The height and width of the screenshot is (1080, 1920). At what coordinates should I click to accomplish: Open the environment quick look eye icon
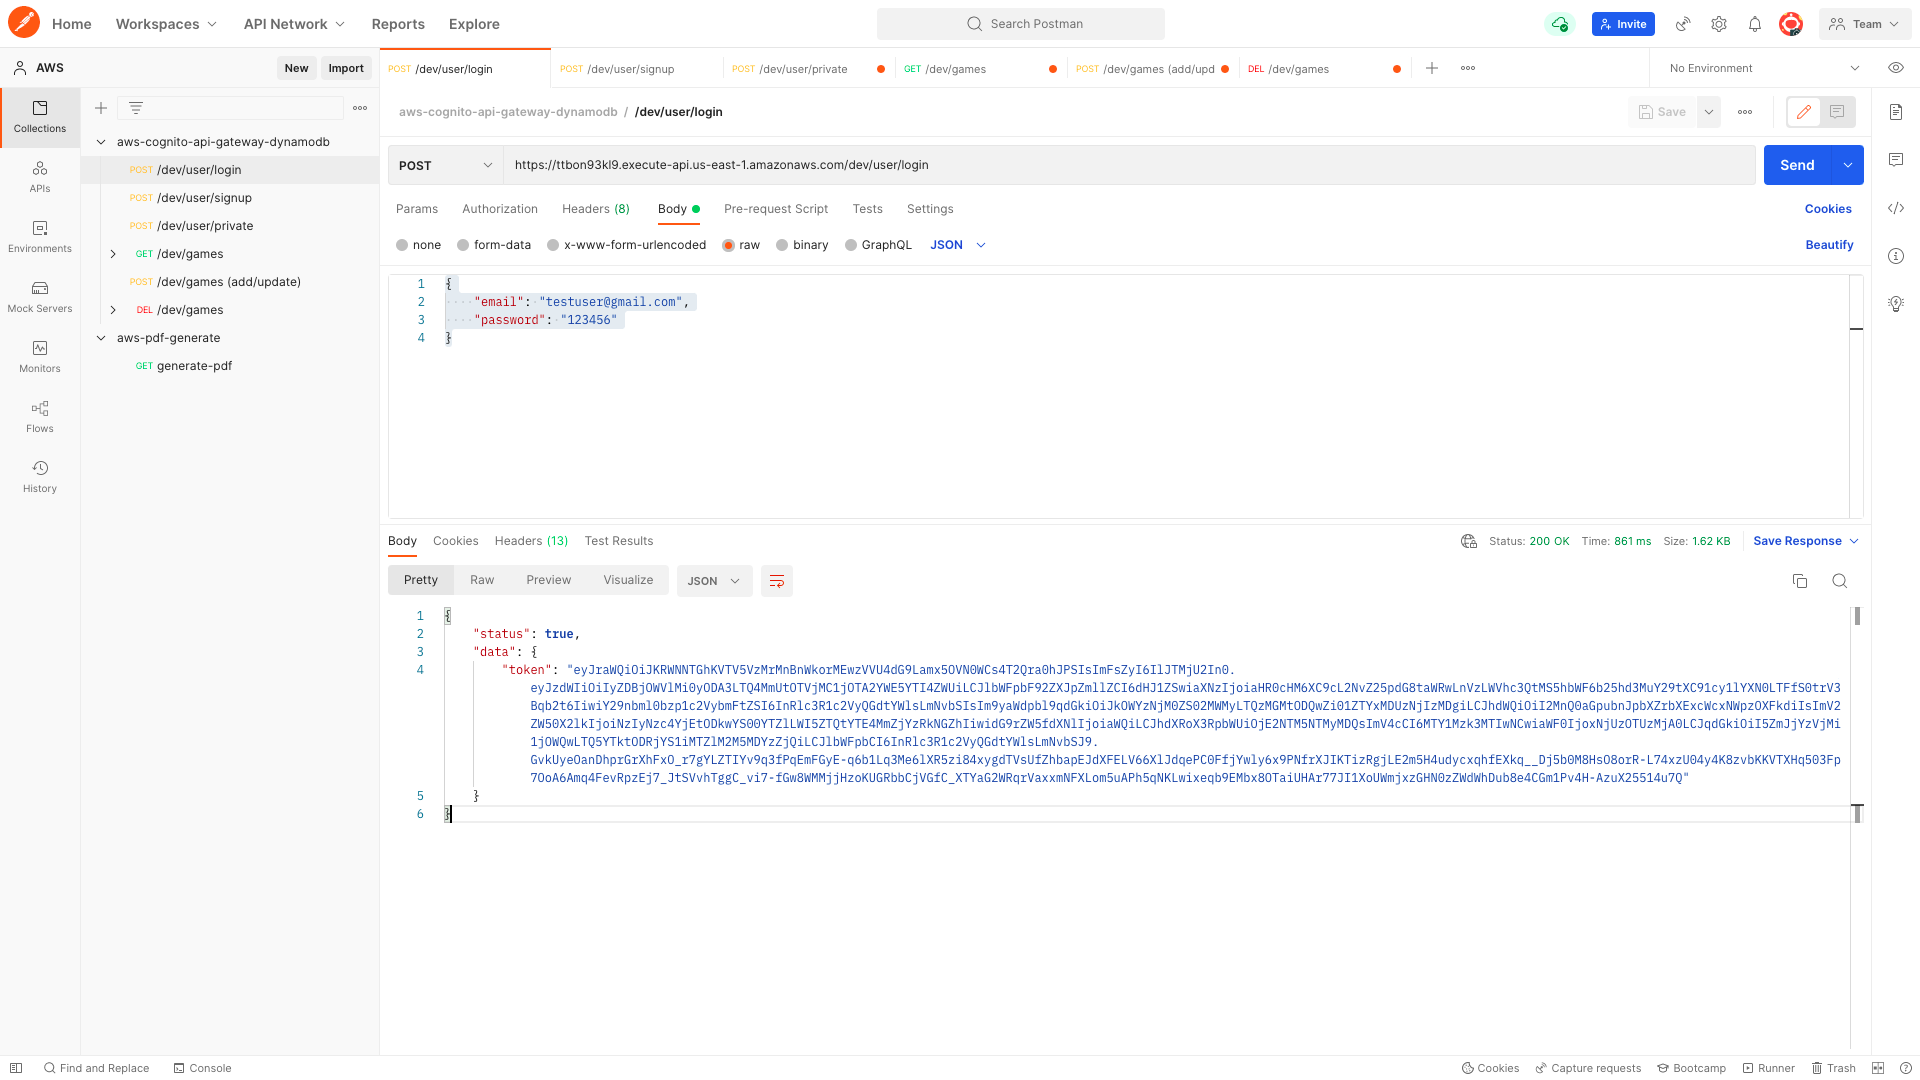pos(1895,68)
